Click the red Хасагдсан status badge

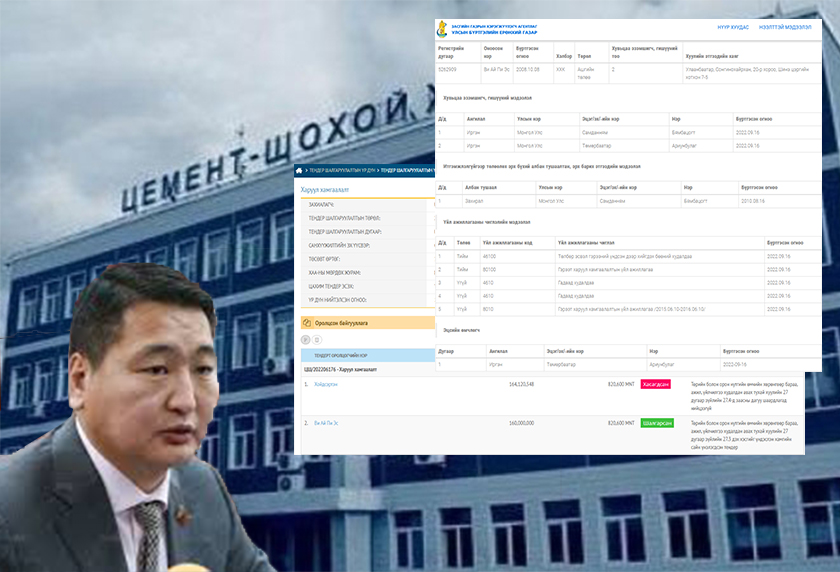[656, 385]
